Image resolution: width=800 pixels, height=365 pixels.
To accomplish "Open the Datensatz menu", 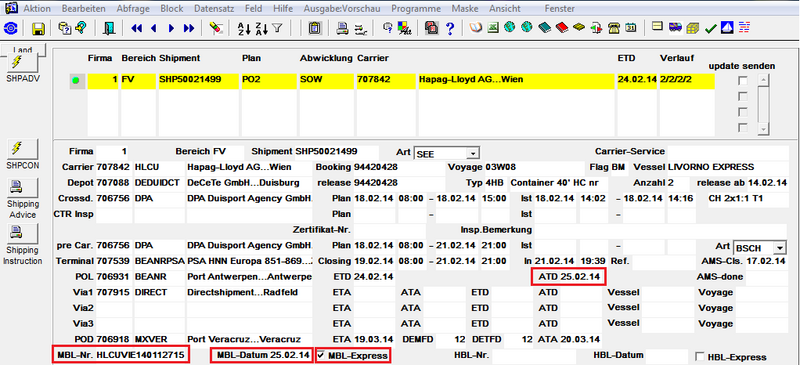I will [x=214, y=9].
